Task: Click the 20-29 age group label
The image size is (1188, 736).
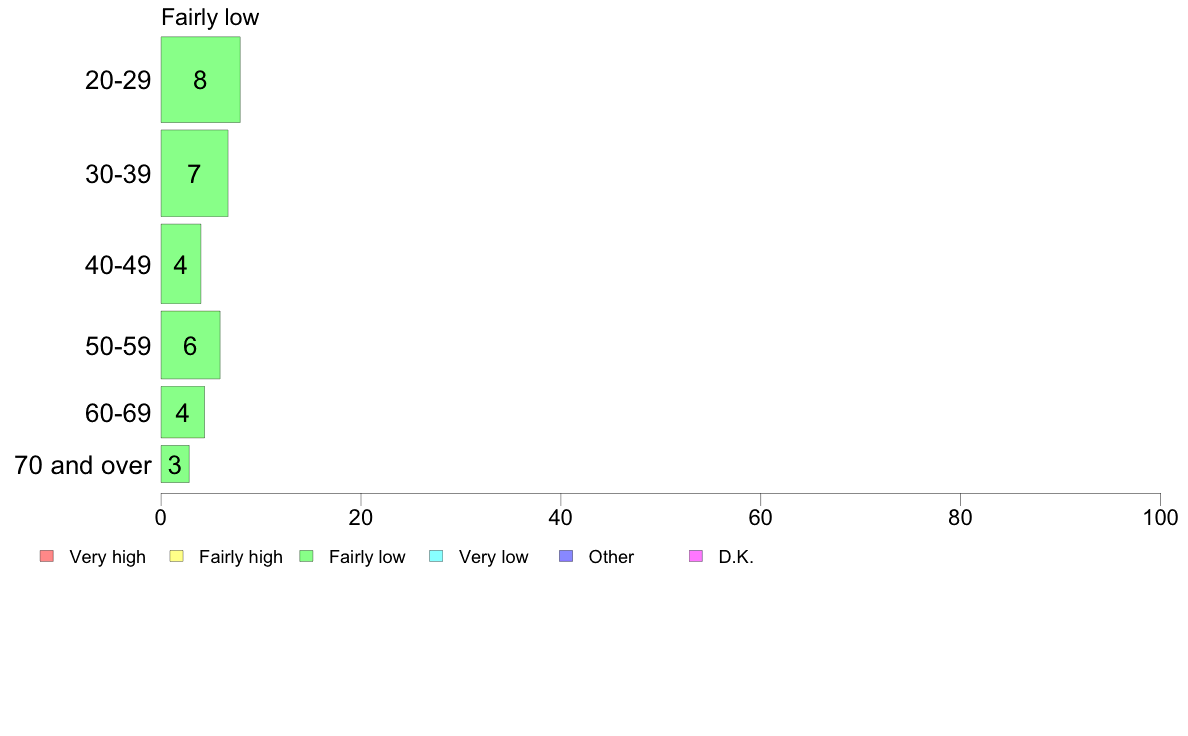Action: click(x=118, y=80)
